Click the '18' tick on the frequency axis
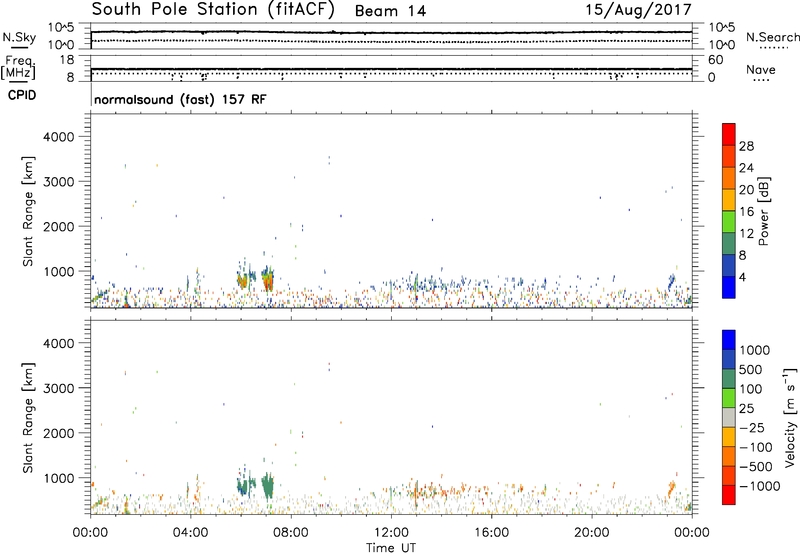Screen dimensions: 800x554 (67, 60)
